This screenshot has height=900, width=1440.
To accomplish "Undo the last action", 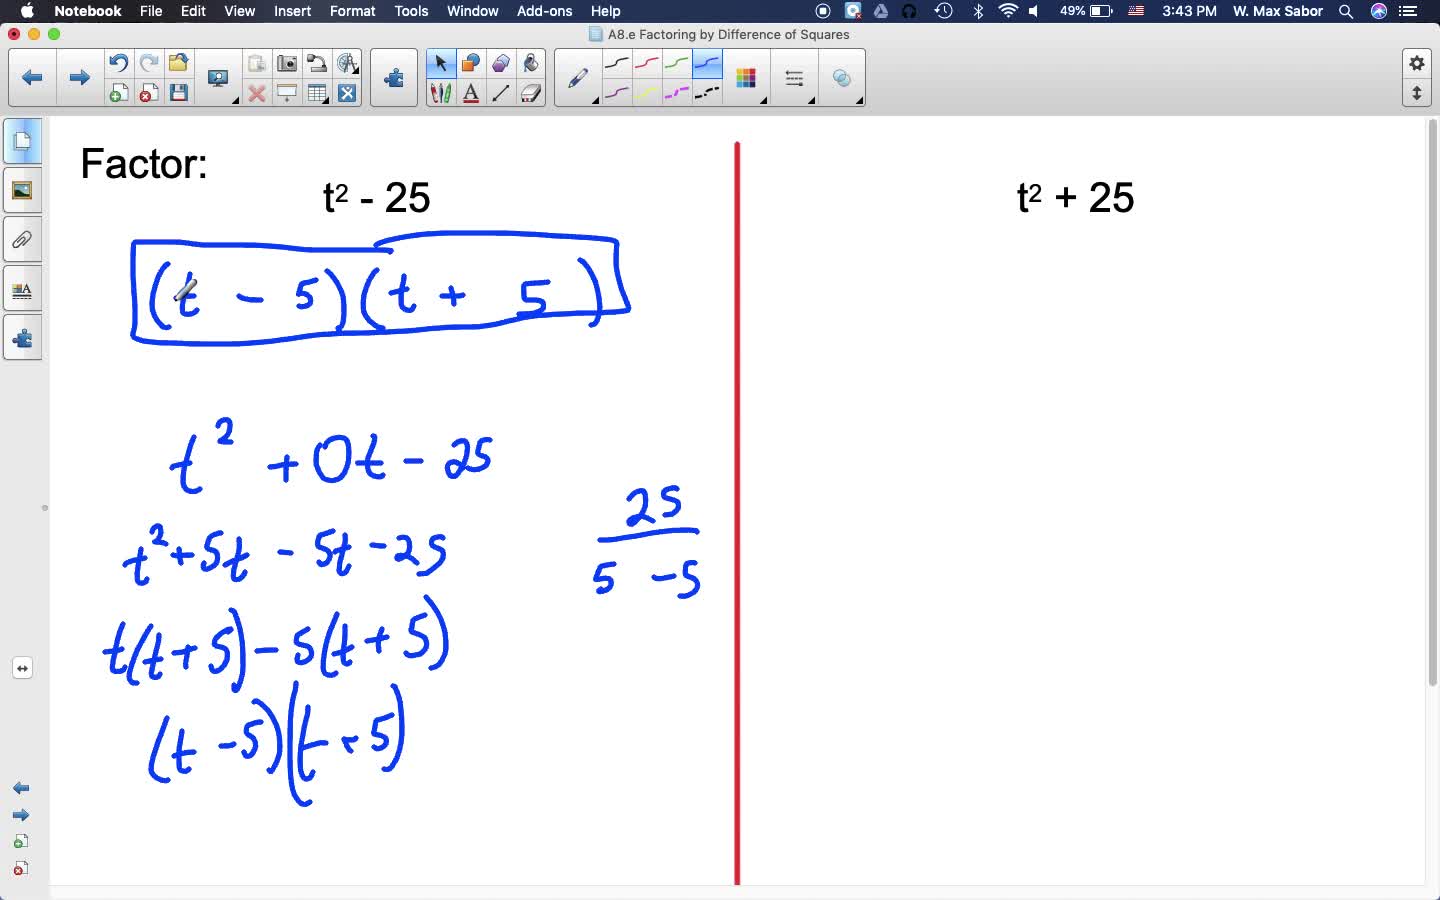I will tap(118, 63).
